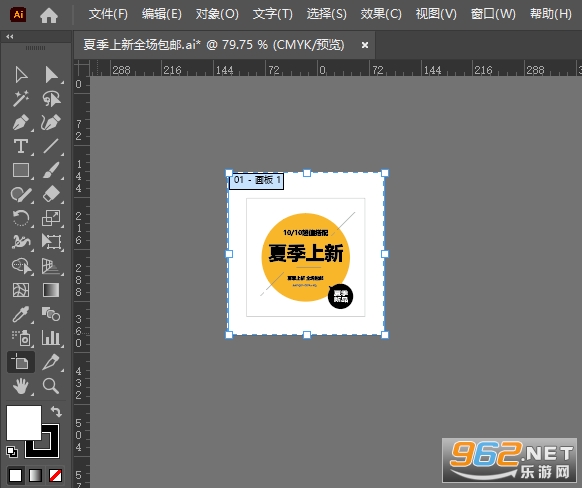582x488 pixels.
Task: Pick the Magic Wand tool
Action: click(x=21, y=98)
